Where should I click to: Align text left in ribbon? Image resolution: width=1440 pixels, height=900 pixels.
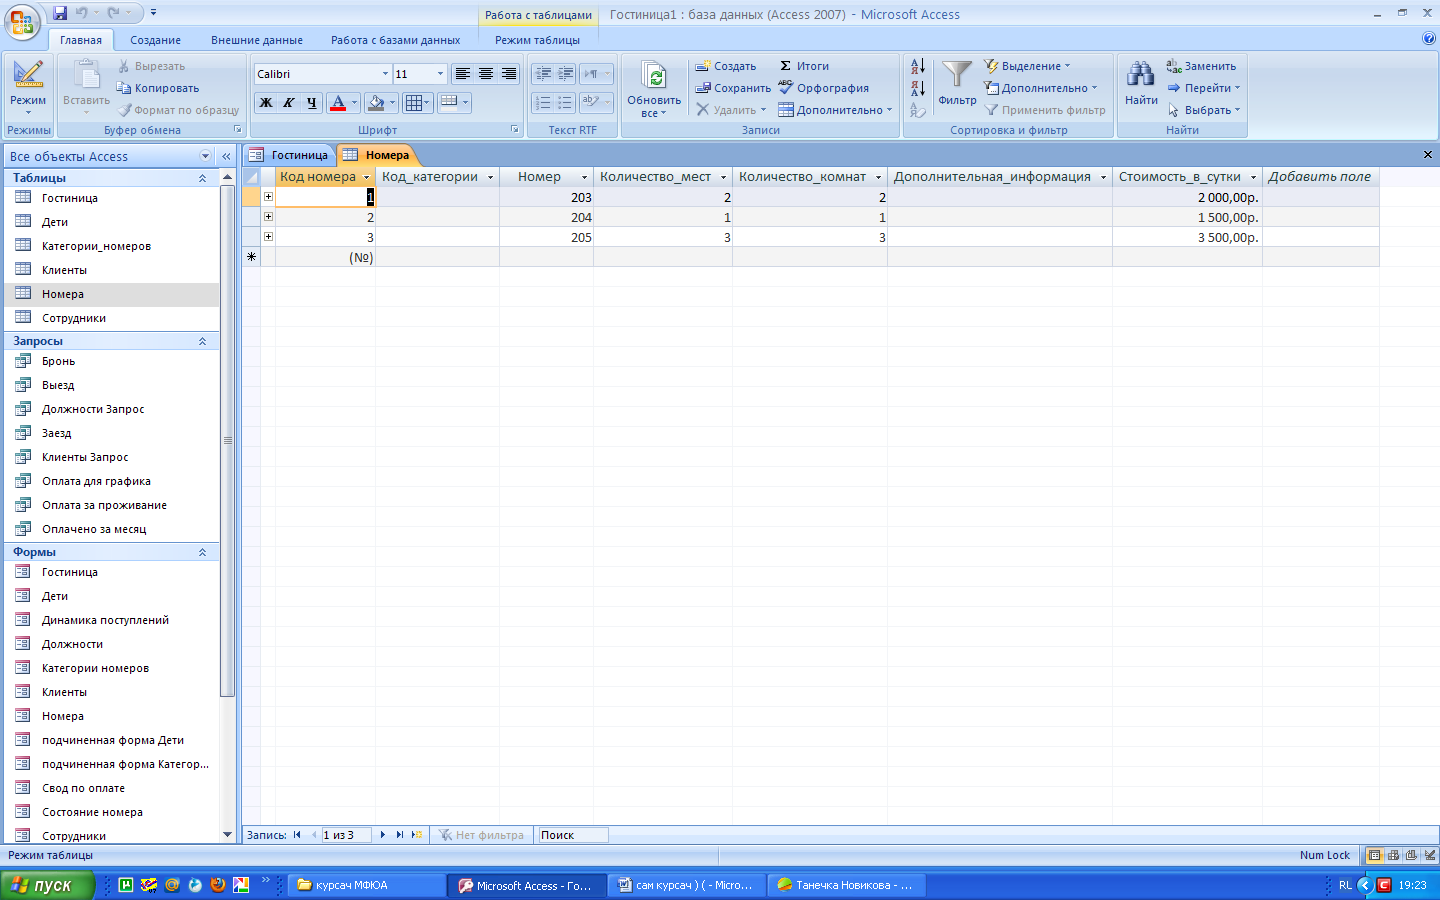click(462, 74)
